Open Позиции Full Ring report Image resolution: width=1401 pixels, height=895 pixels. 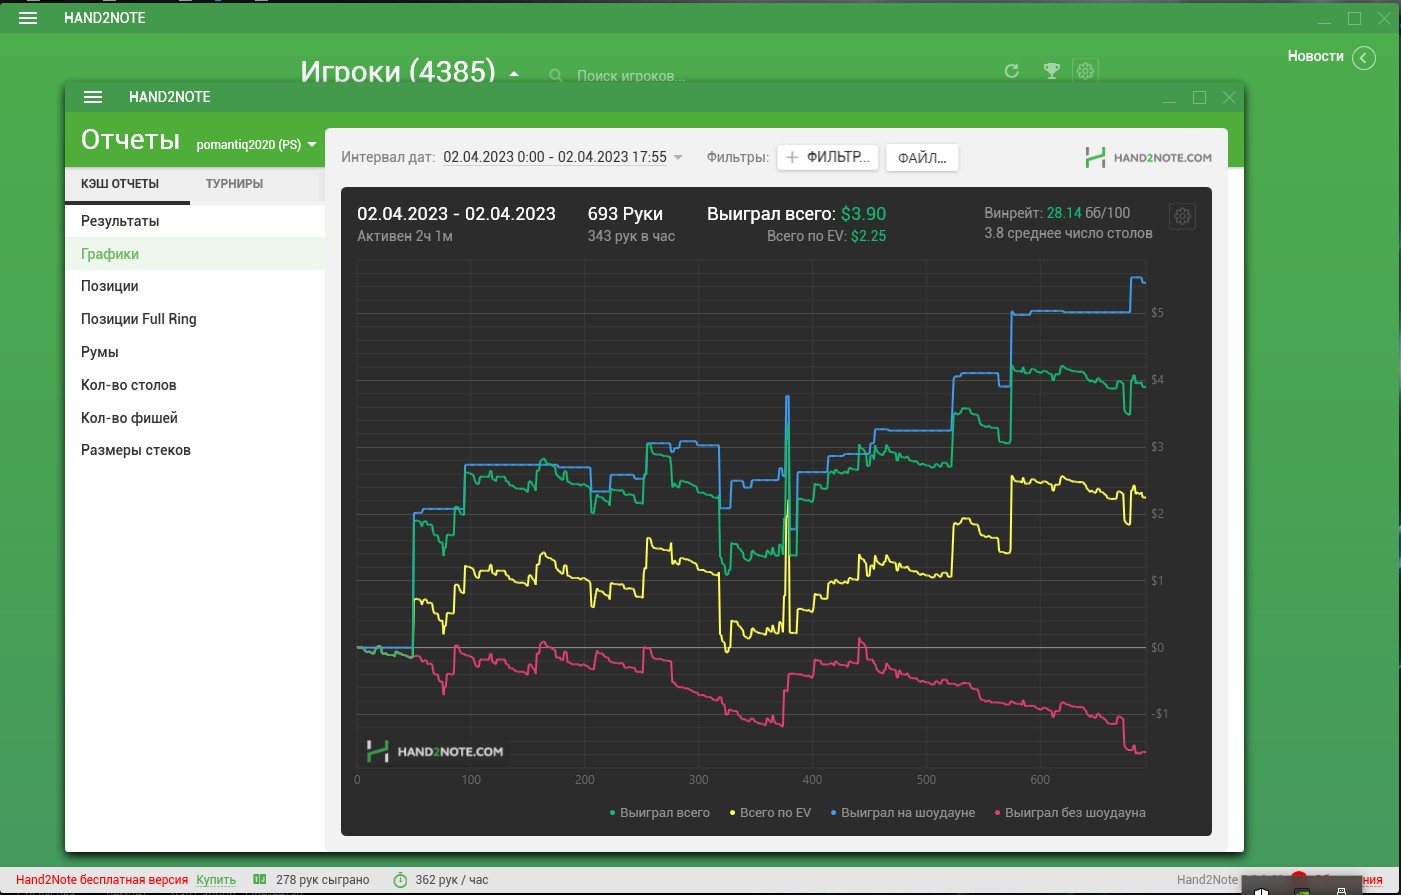click(195, 319)
